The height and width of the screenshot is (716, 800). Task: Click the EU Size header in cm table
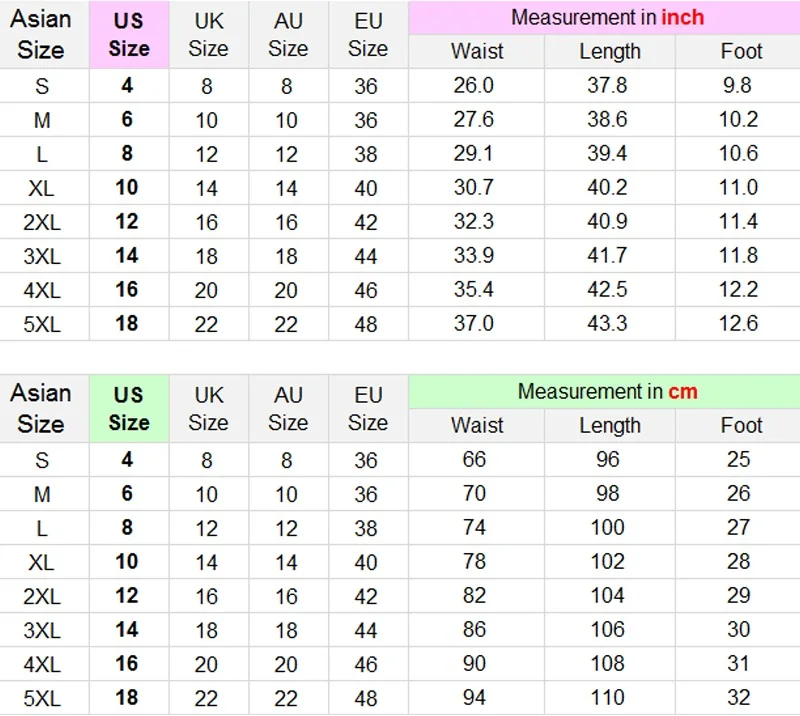368,409
